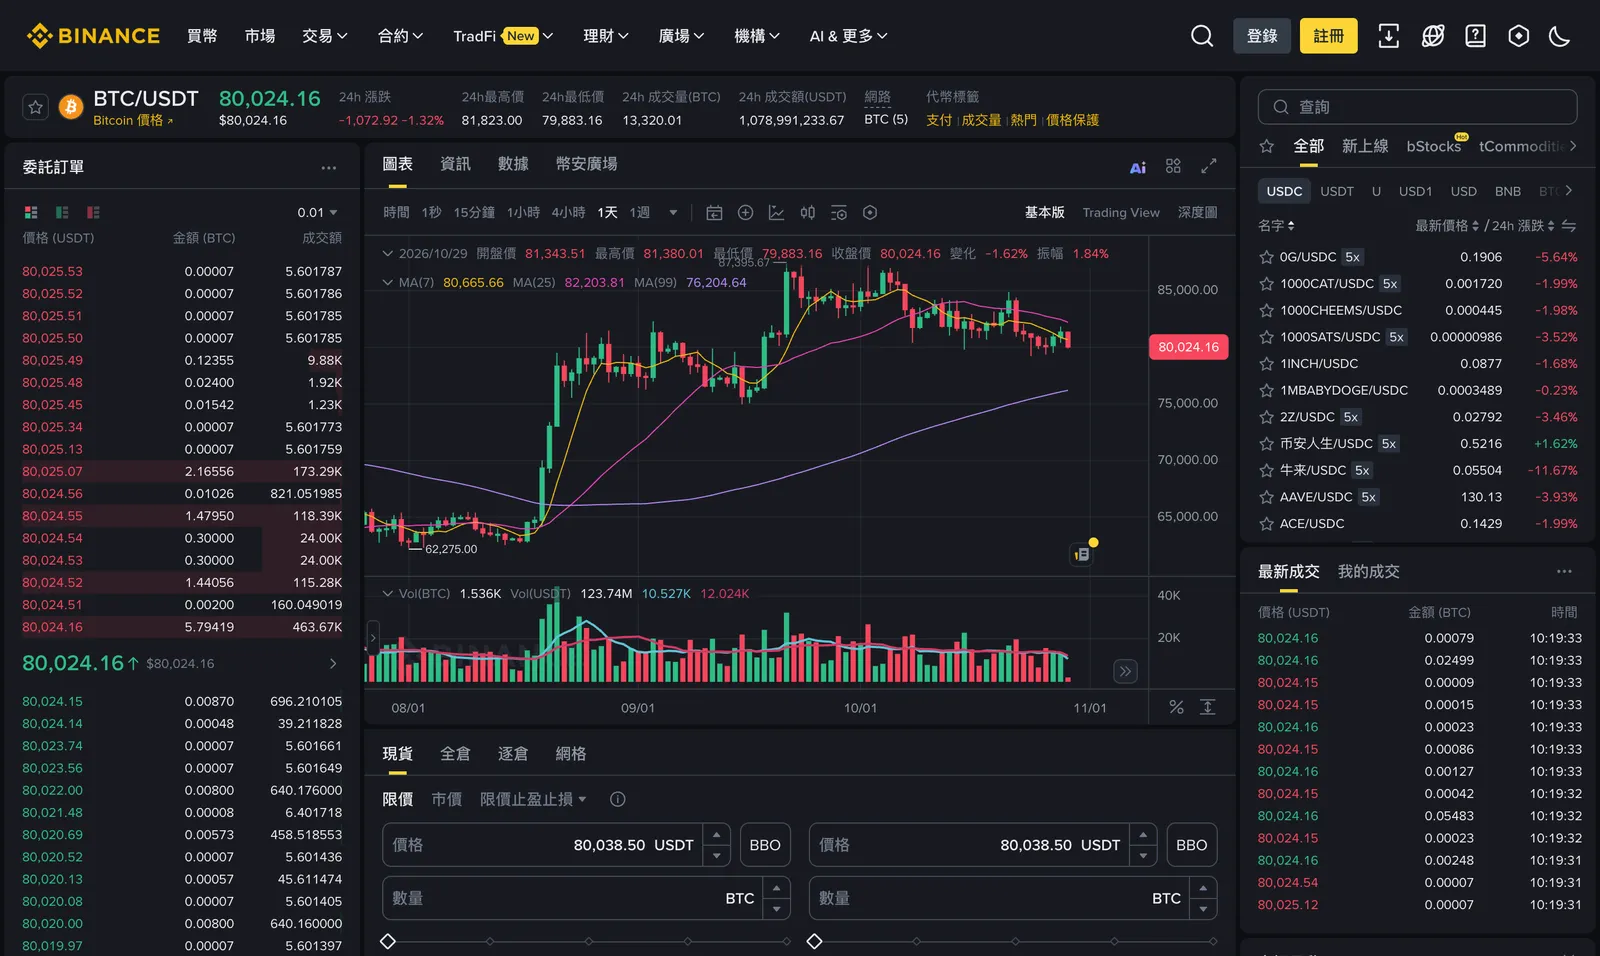Image resolution: width=1600 pixels, height=956 pixels.
Task: Switch chart to Trading View mode
Action: pos(1121,213)
